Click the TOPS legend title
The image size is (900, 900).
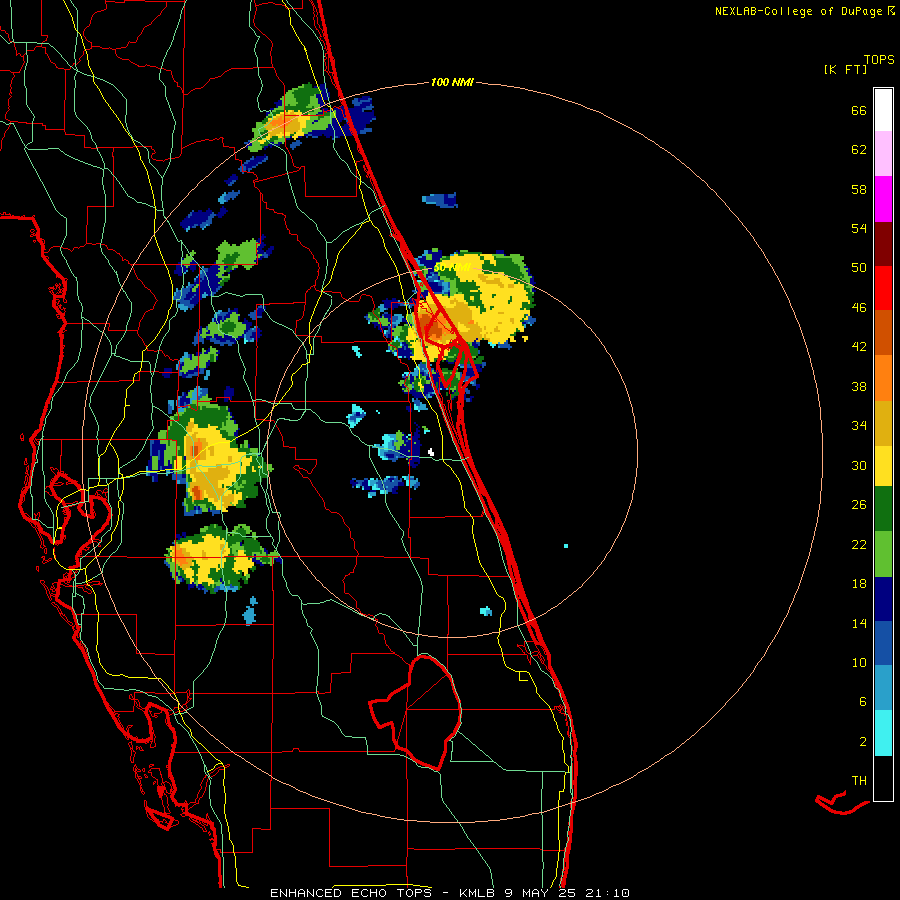tap(879, 60)
